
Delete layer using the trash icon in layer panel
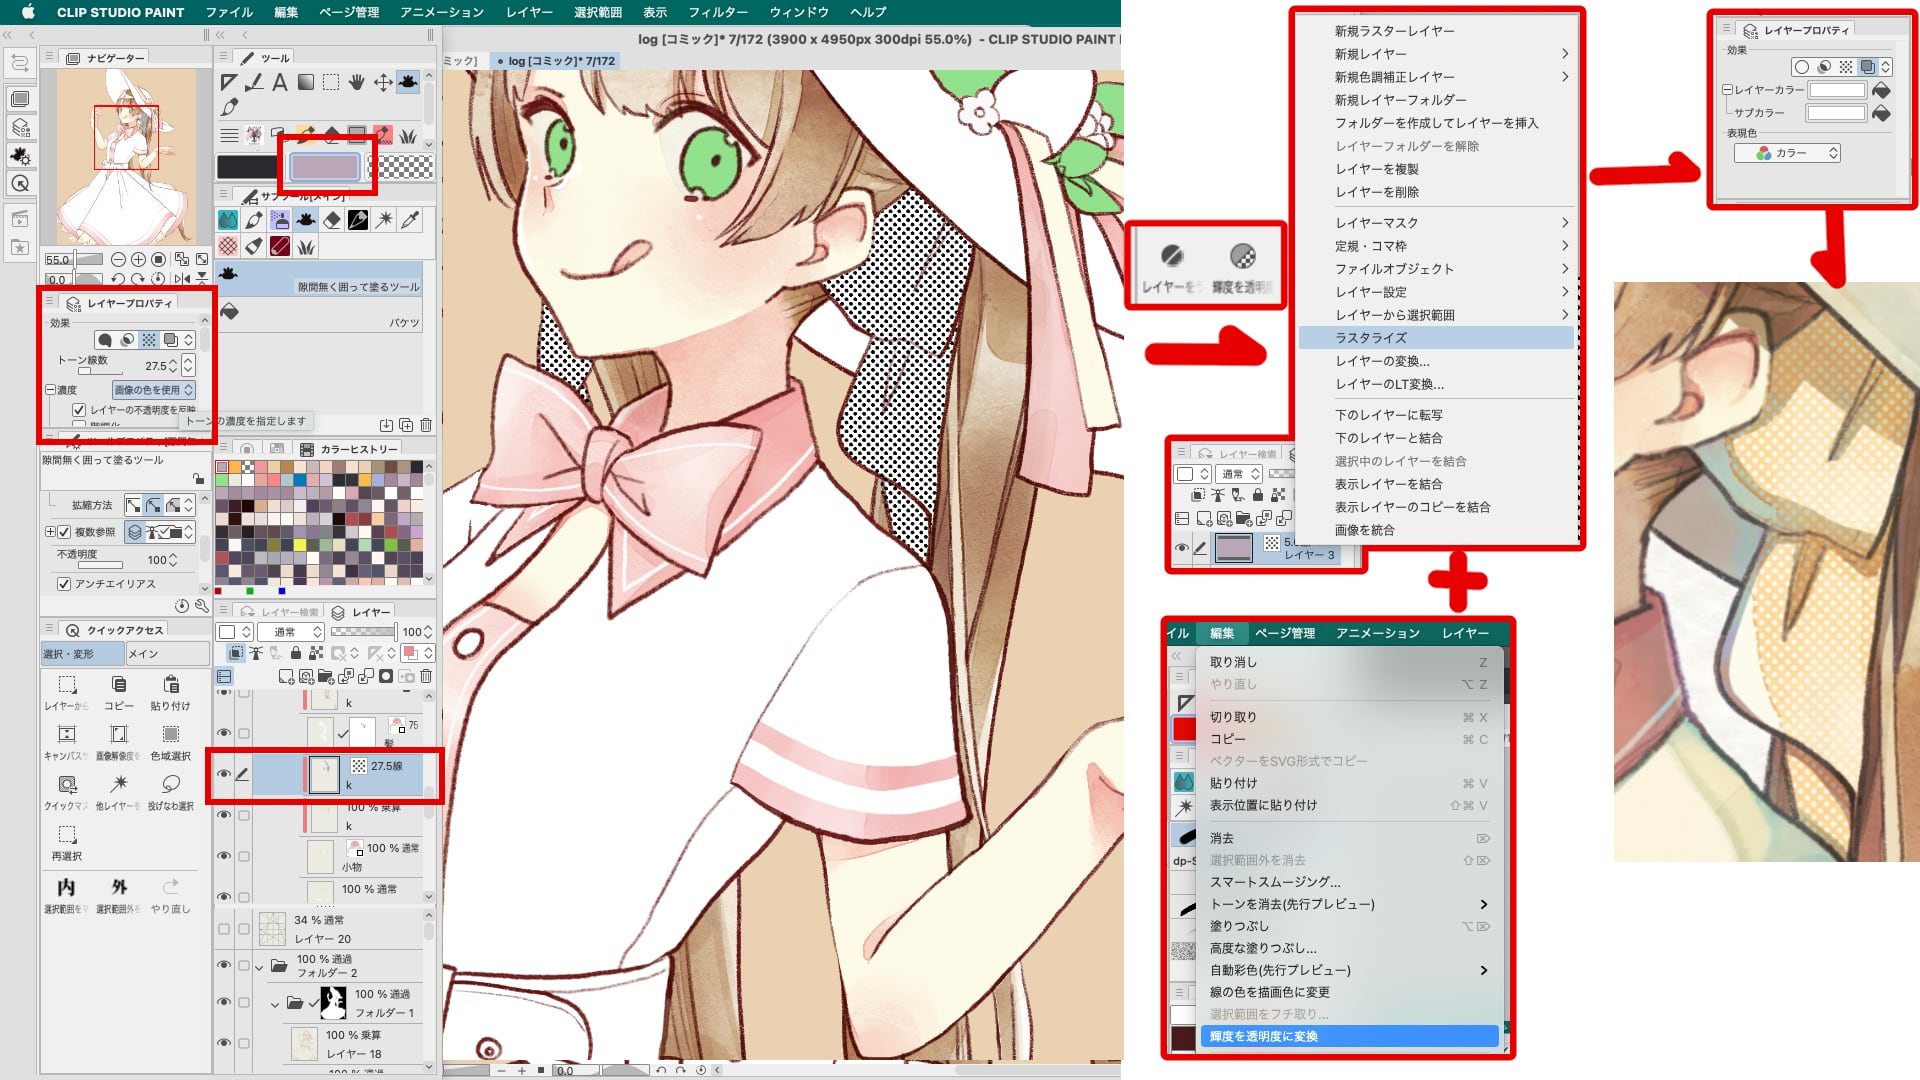(426, 677)
